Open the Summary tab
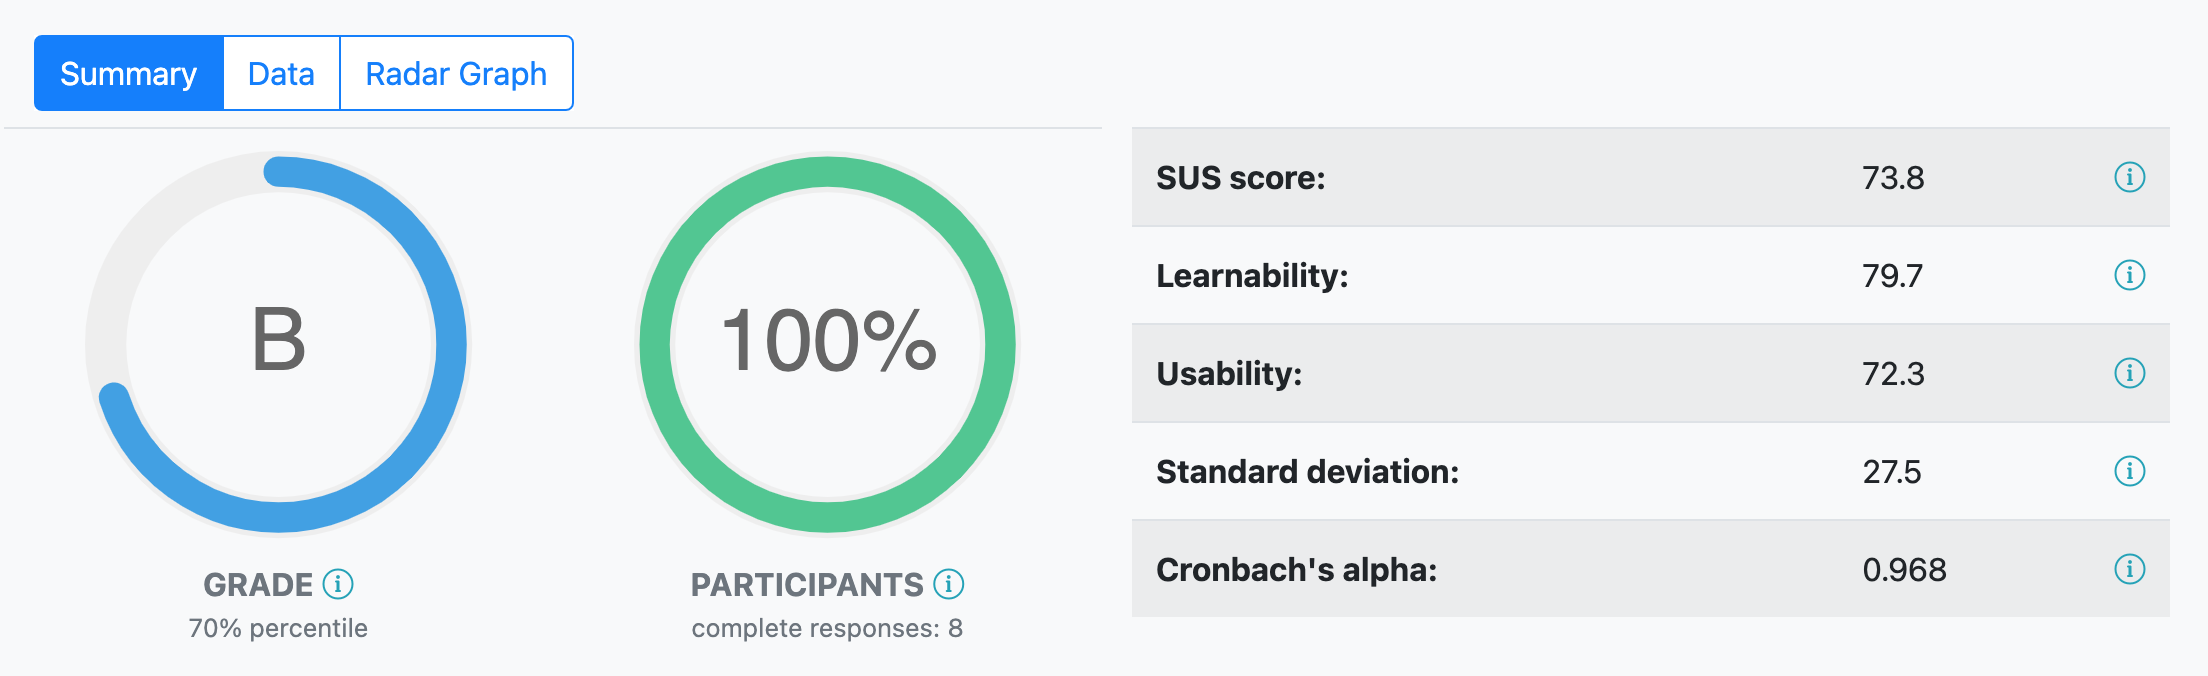The width and height of the screenshot is (2208, 676). coord(128,74)
